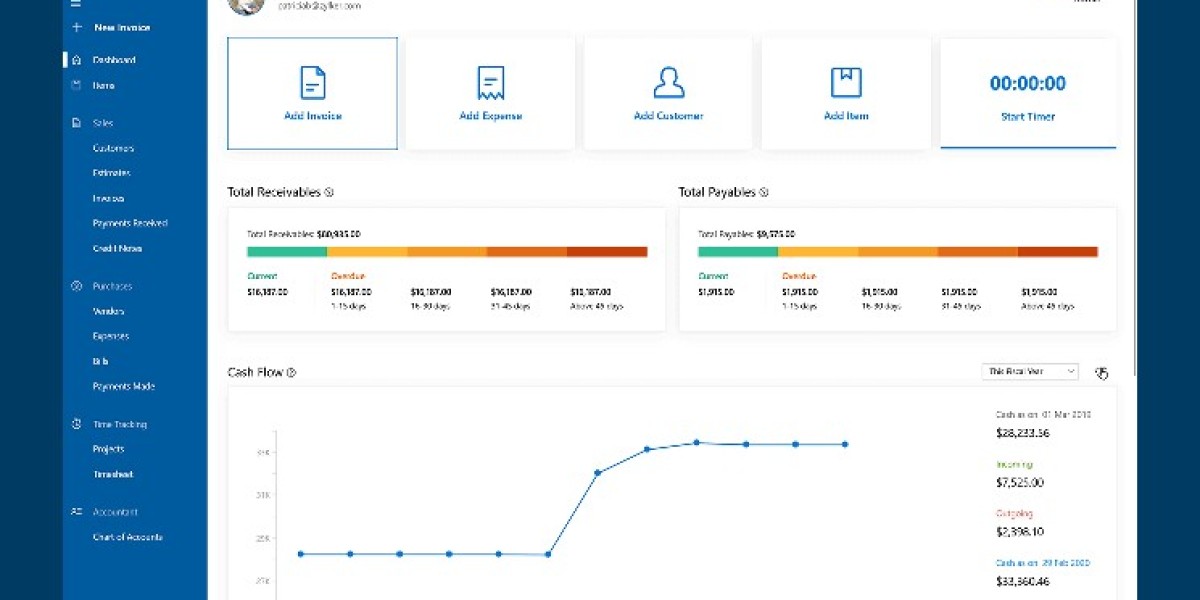Open Items in the sidebar
Image resolution: width=1200 pixels, height=600 pixels.
[104, 86]
